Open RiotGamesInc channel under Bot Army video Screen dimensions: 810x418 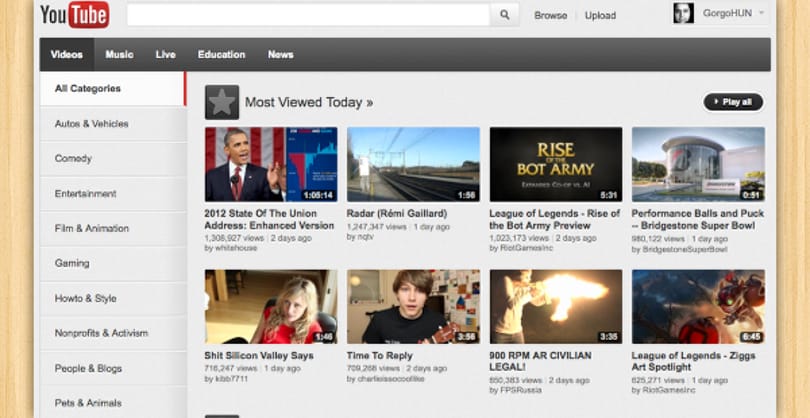527,248
